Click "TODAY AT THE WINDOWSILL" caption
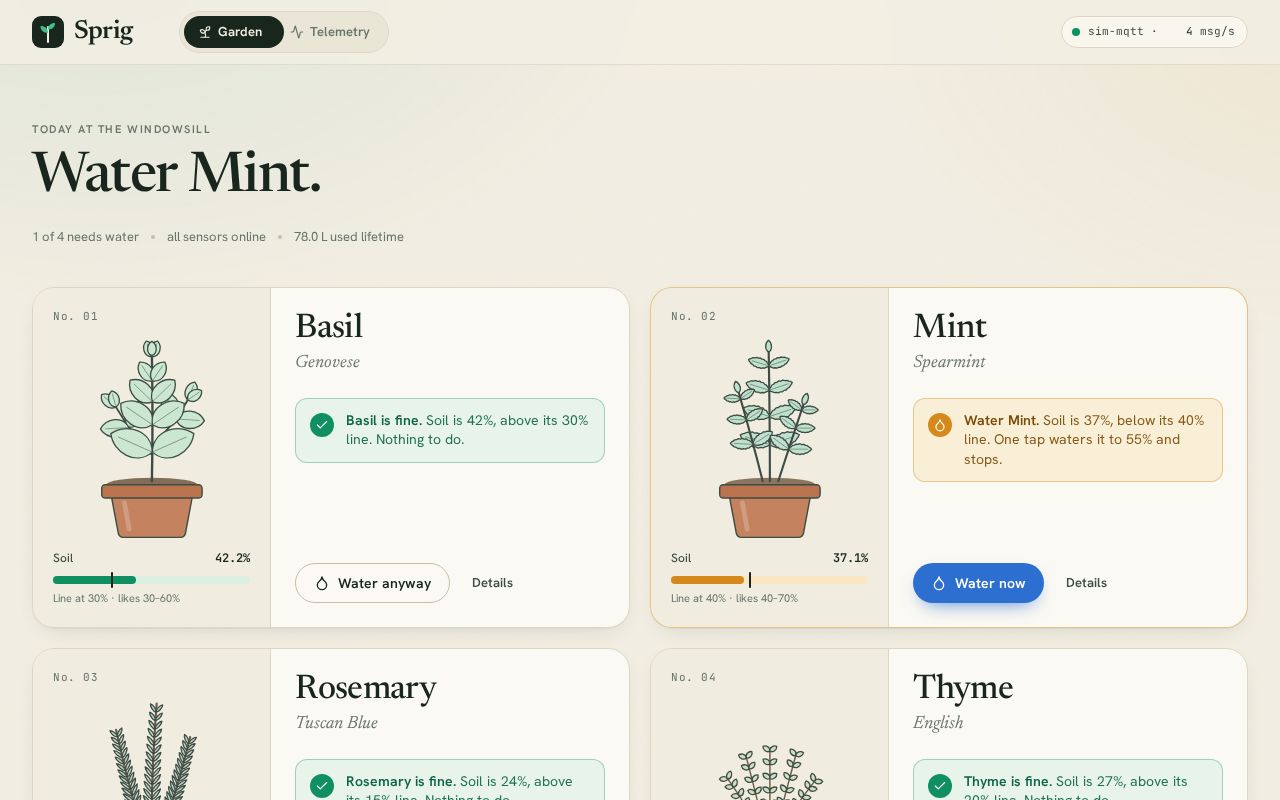 tap(121, 129)
